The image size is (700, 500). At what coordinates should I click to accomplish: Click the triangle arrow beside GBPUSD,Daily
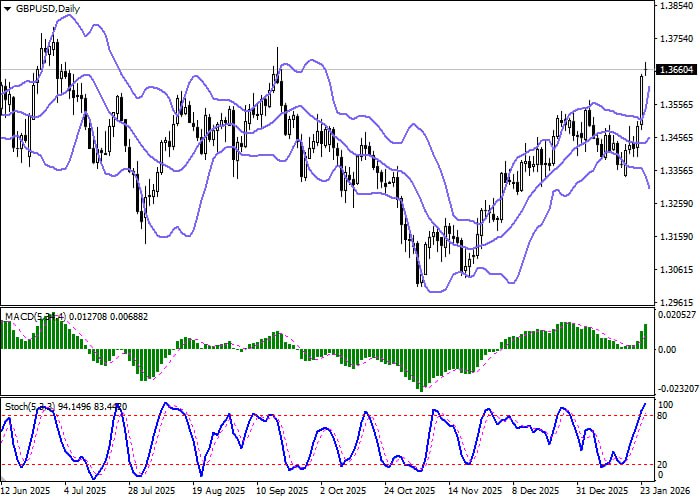8,9
